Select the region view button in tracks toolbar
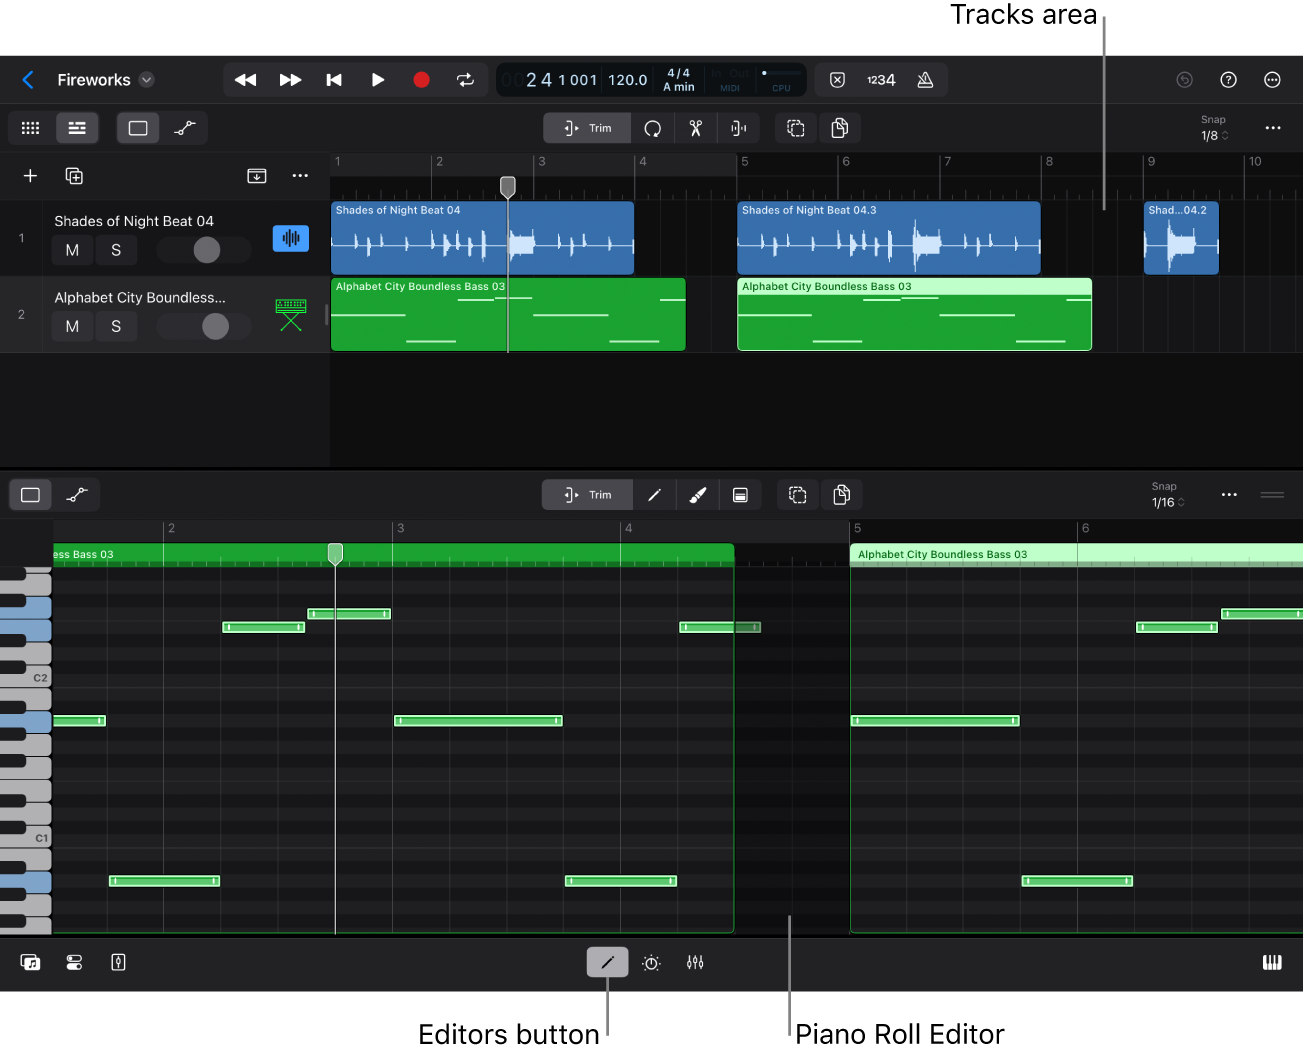Viewport: 1304px width, 1062px height. pos(138,128)
